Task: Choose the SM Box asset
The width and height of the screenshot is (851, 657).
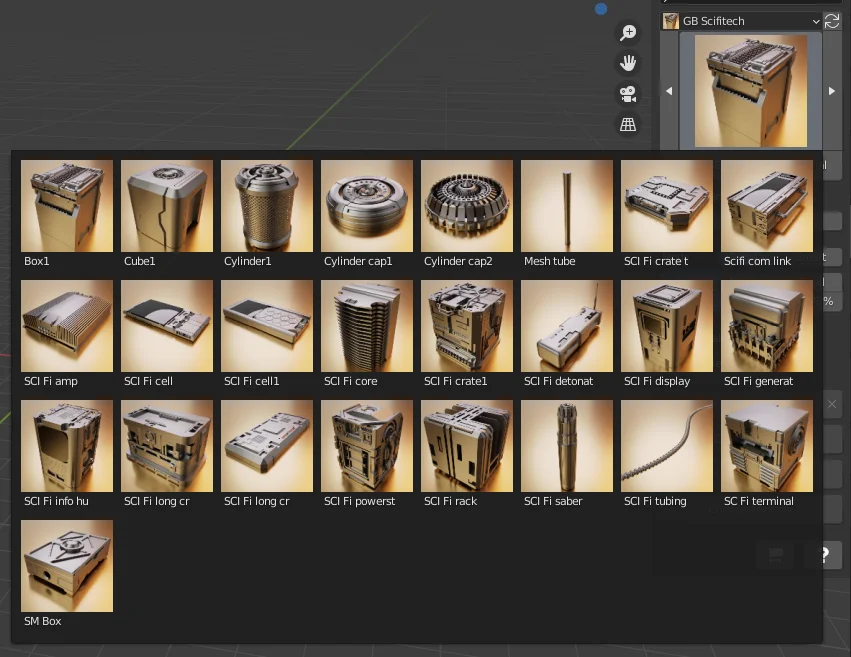Action: coord(67,566)
